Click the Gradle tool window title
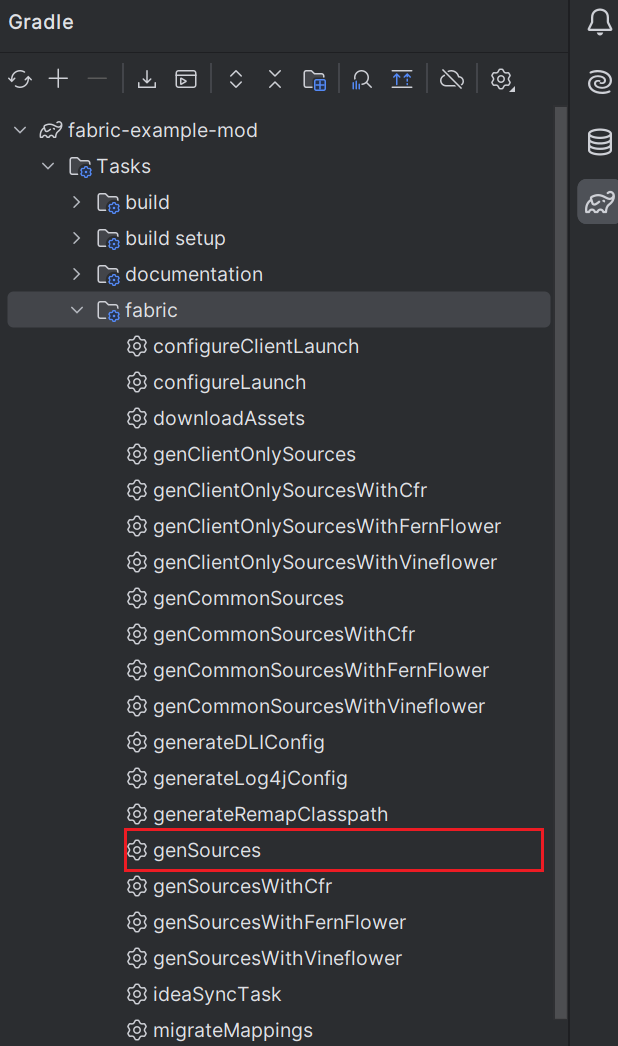Screen dimensions: 618x1046 41,22
